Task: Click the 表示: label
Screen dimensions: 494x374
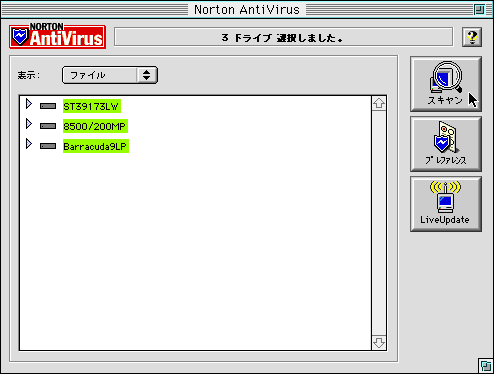Action: (x=29, y=75)
